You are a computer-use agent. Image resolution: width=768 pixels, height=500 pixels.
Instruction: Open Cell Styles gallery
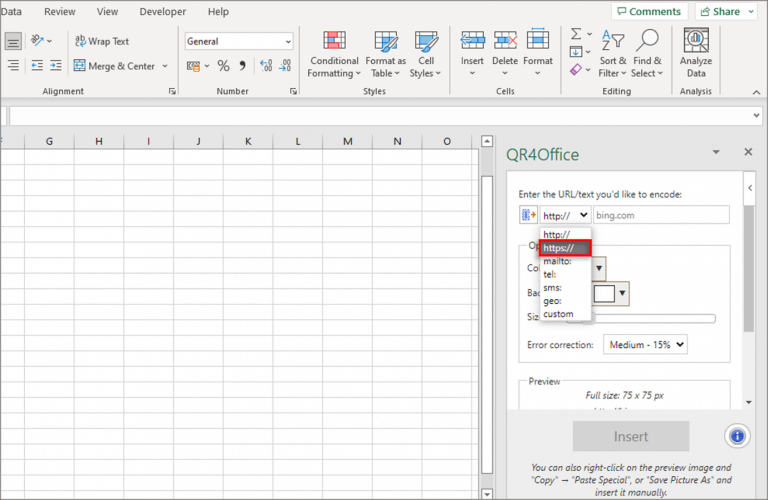click(426, 54)
